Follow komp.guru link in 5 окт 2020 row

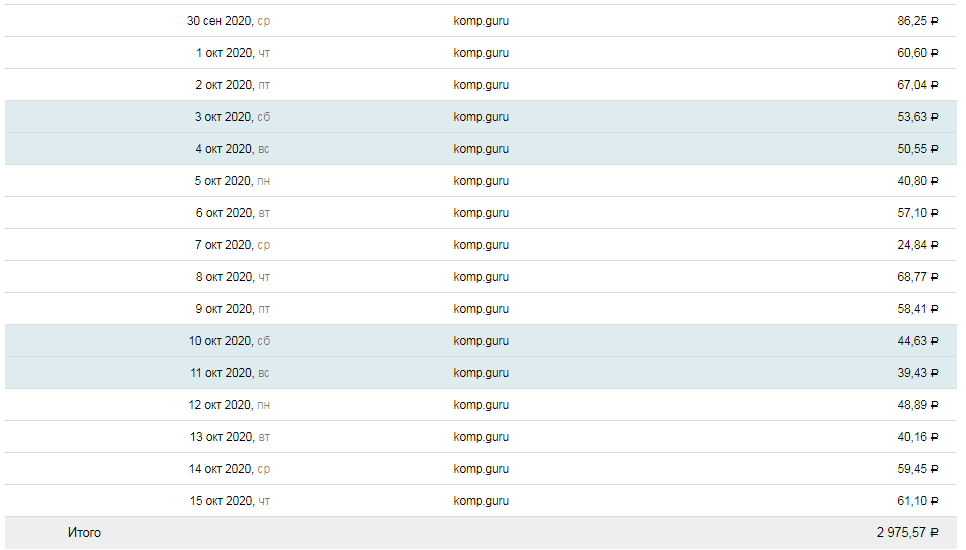click(x=481, y=181)
